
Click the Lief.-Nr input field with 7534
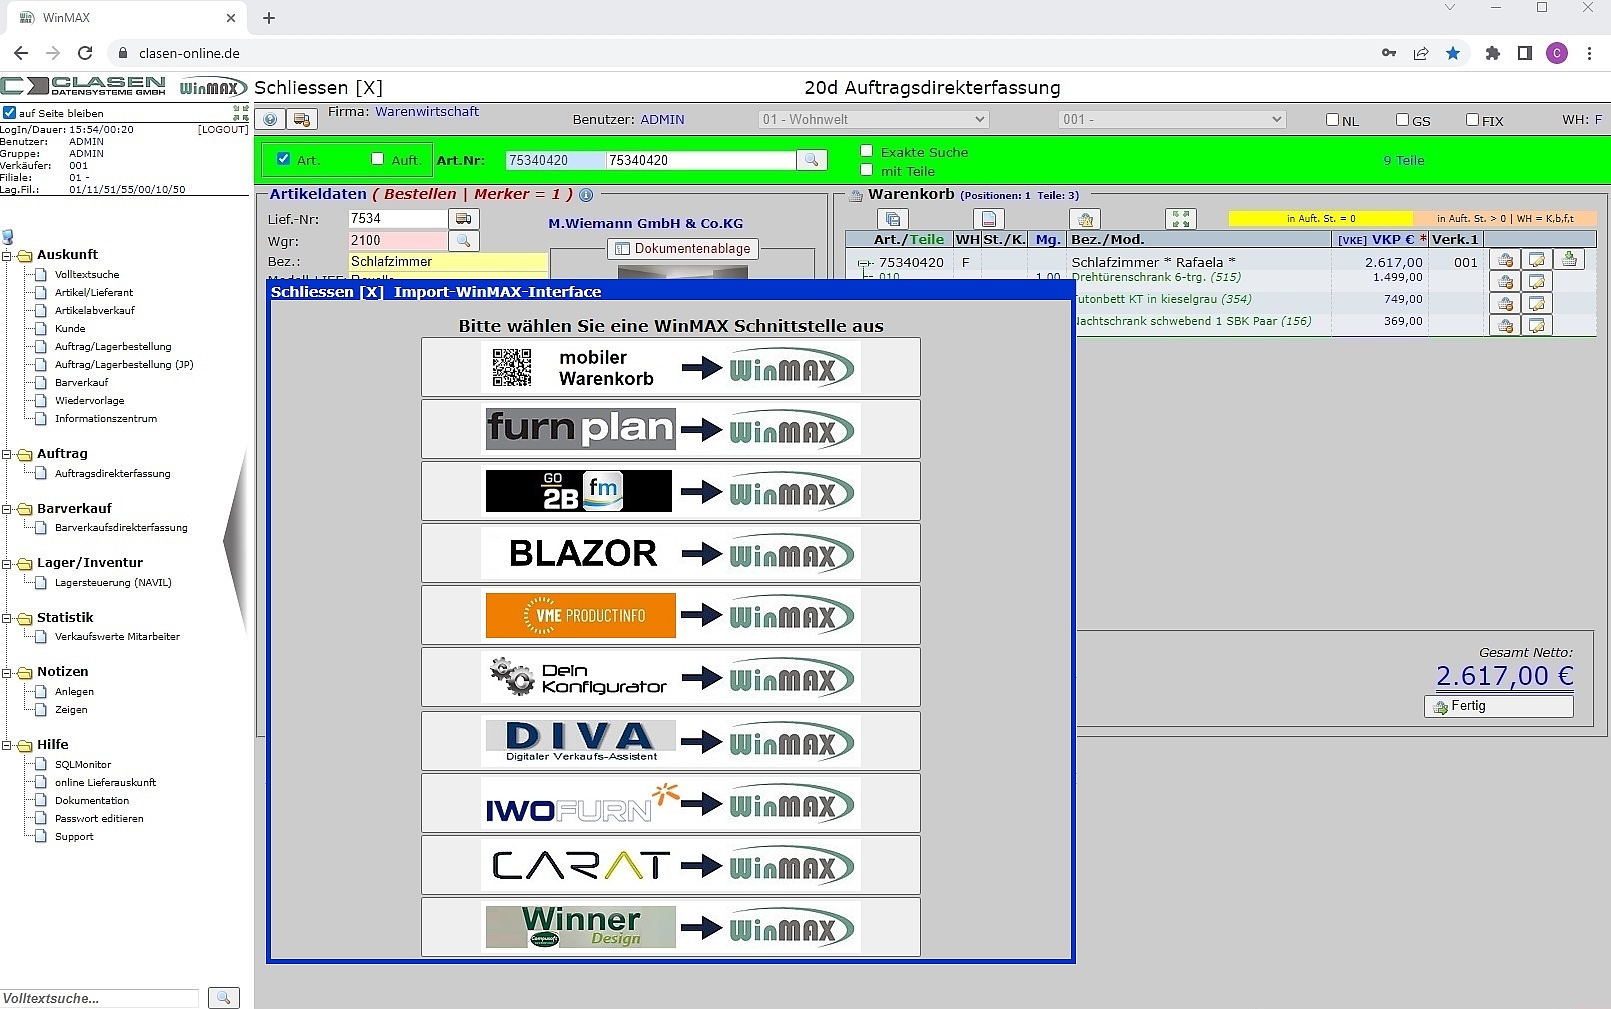397,219
